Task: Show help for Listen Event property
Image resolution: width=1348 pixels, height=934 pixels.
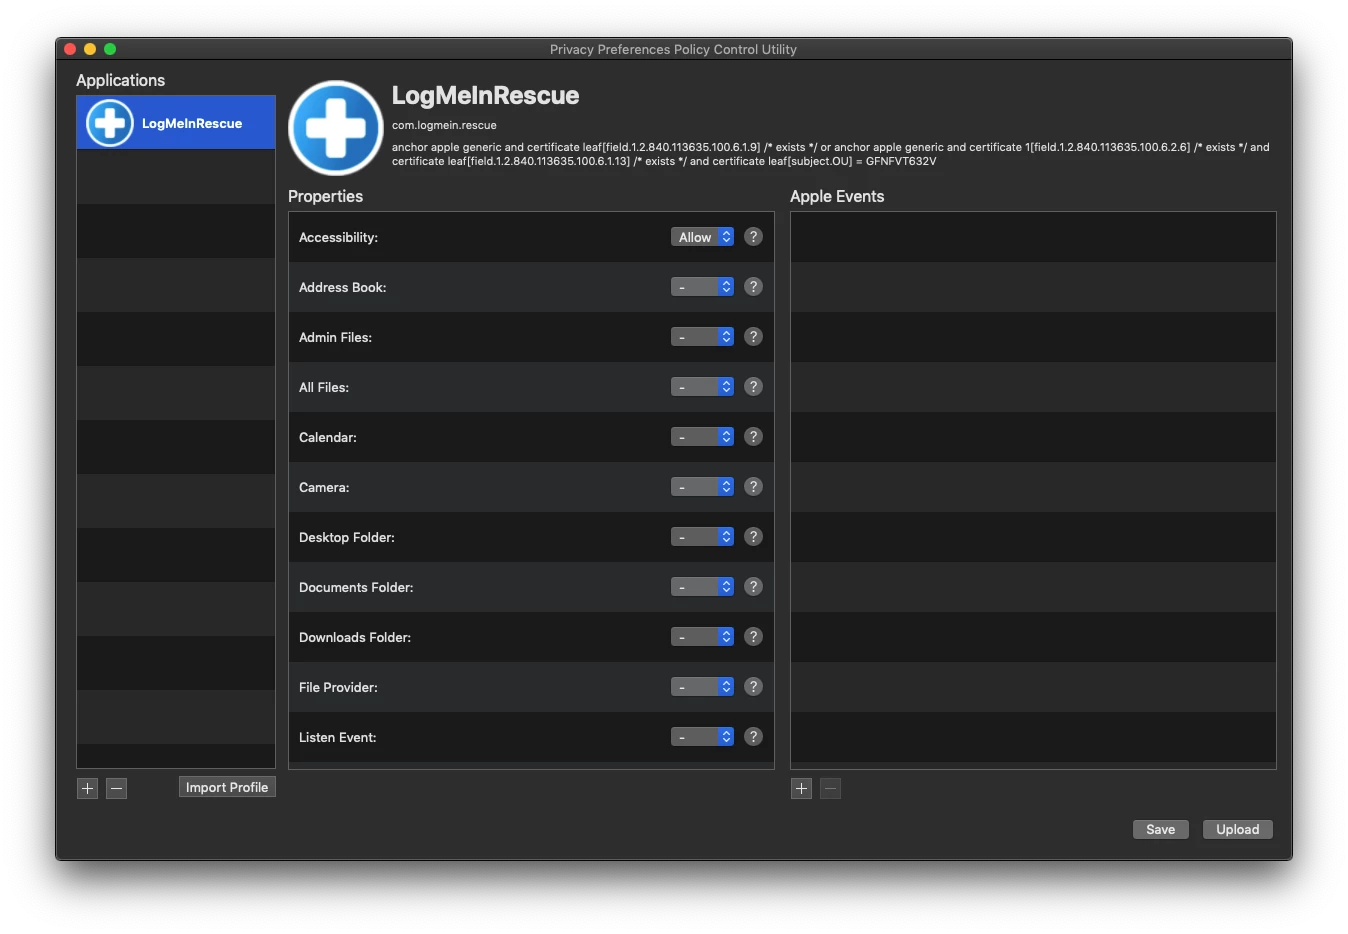Action: tap(754, 737)
